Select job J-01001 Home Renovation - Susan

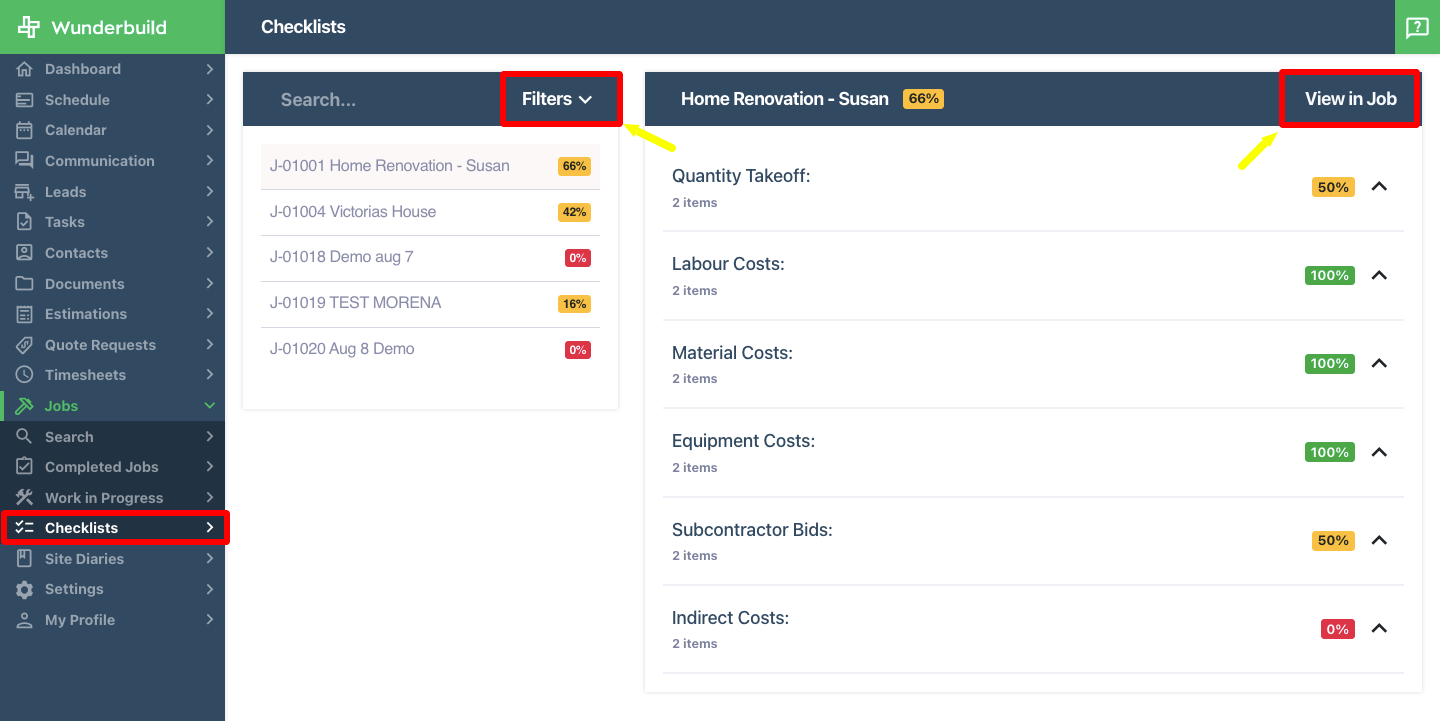pyautogui.click(x=430, y=166)
